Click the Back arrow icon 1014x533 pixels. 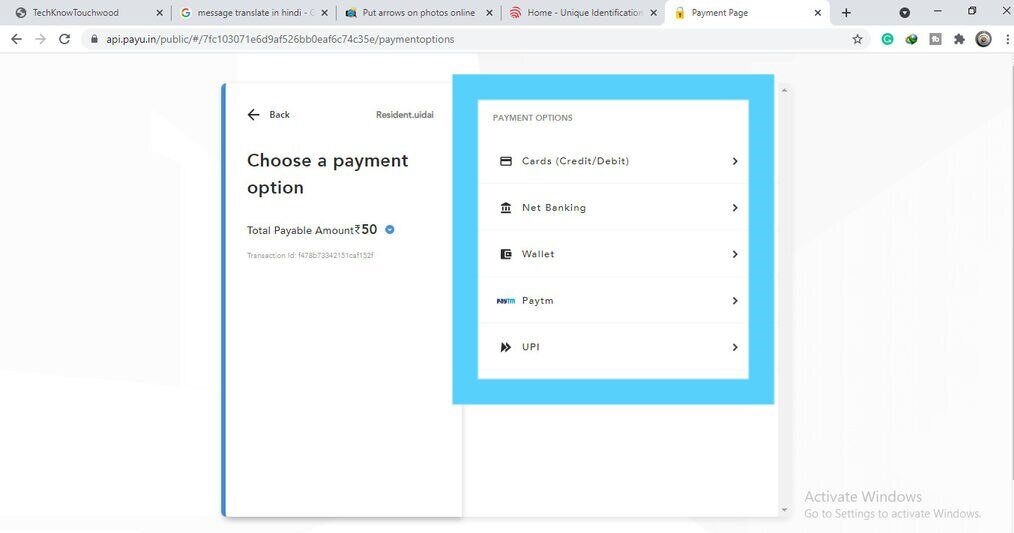254,114
